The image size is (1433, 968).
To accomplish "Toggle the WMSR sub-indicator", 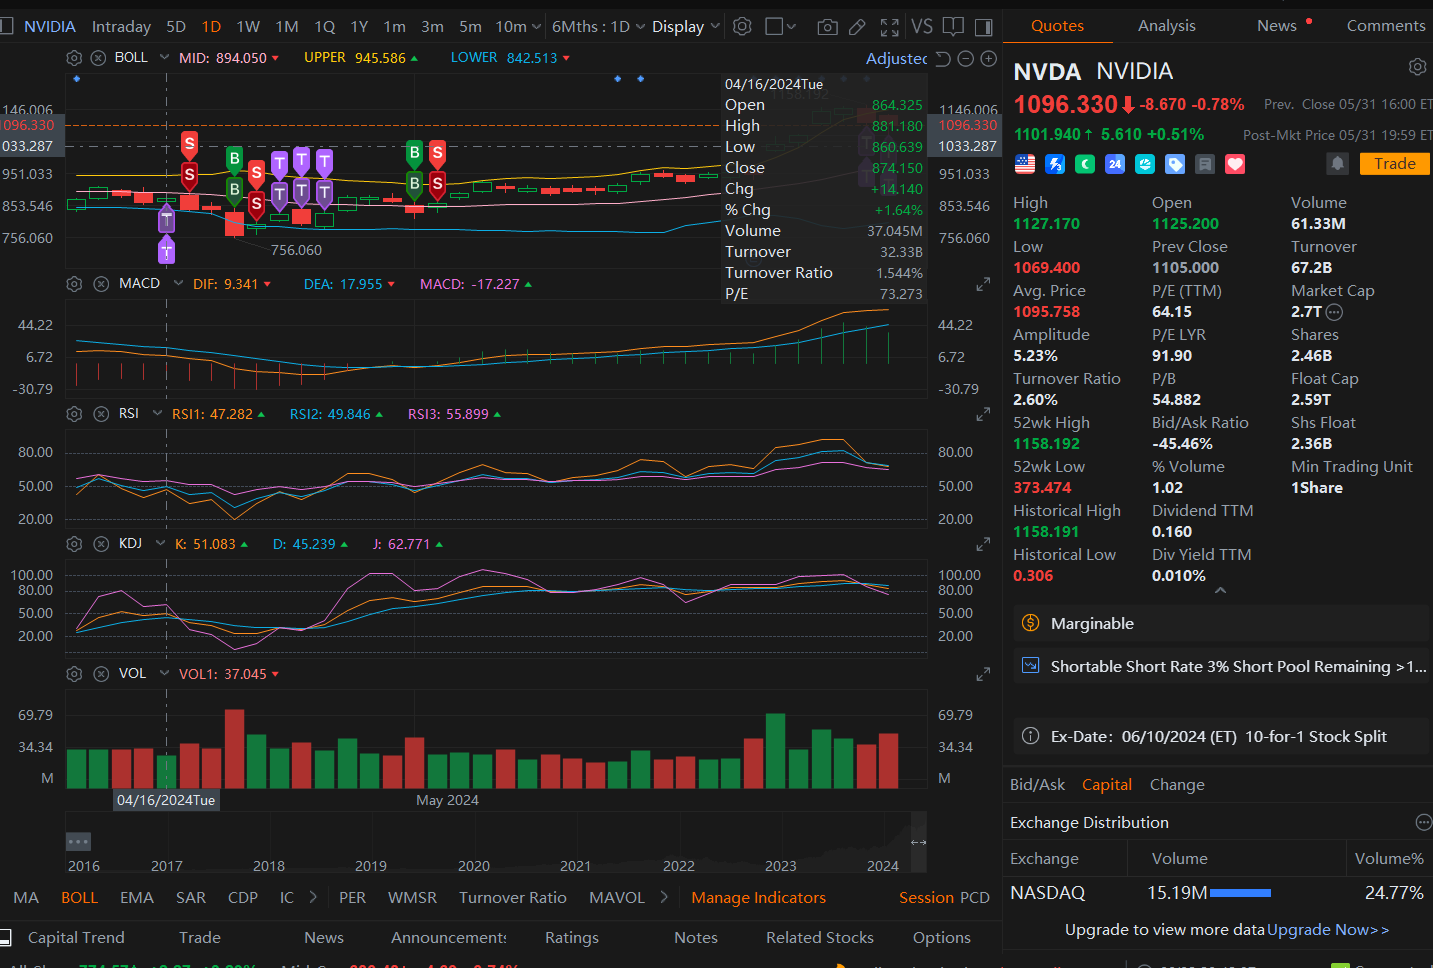I will 412,898.
